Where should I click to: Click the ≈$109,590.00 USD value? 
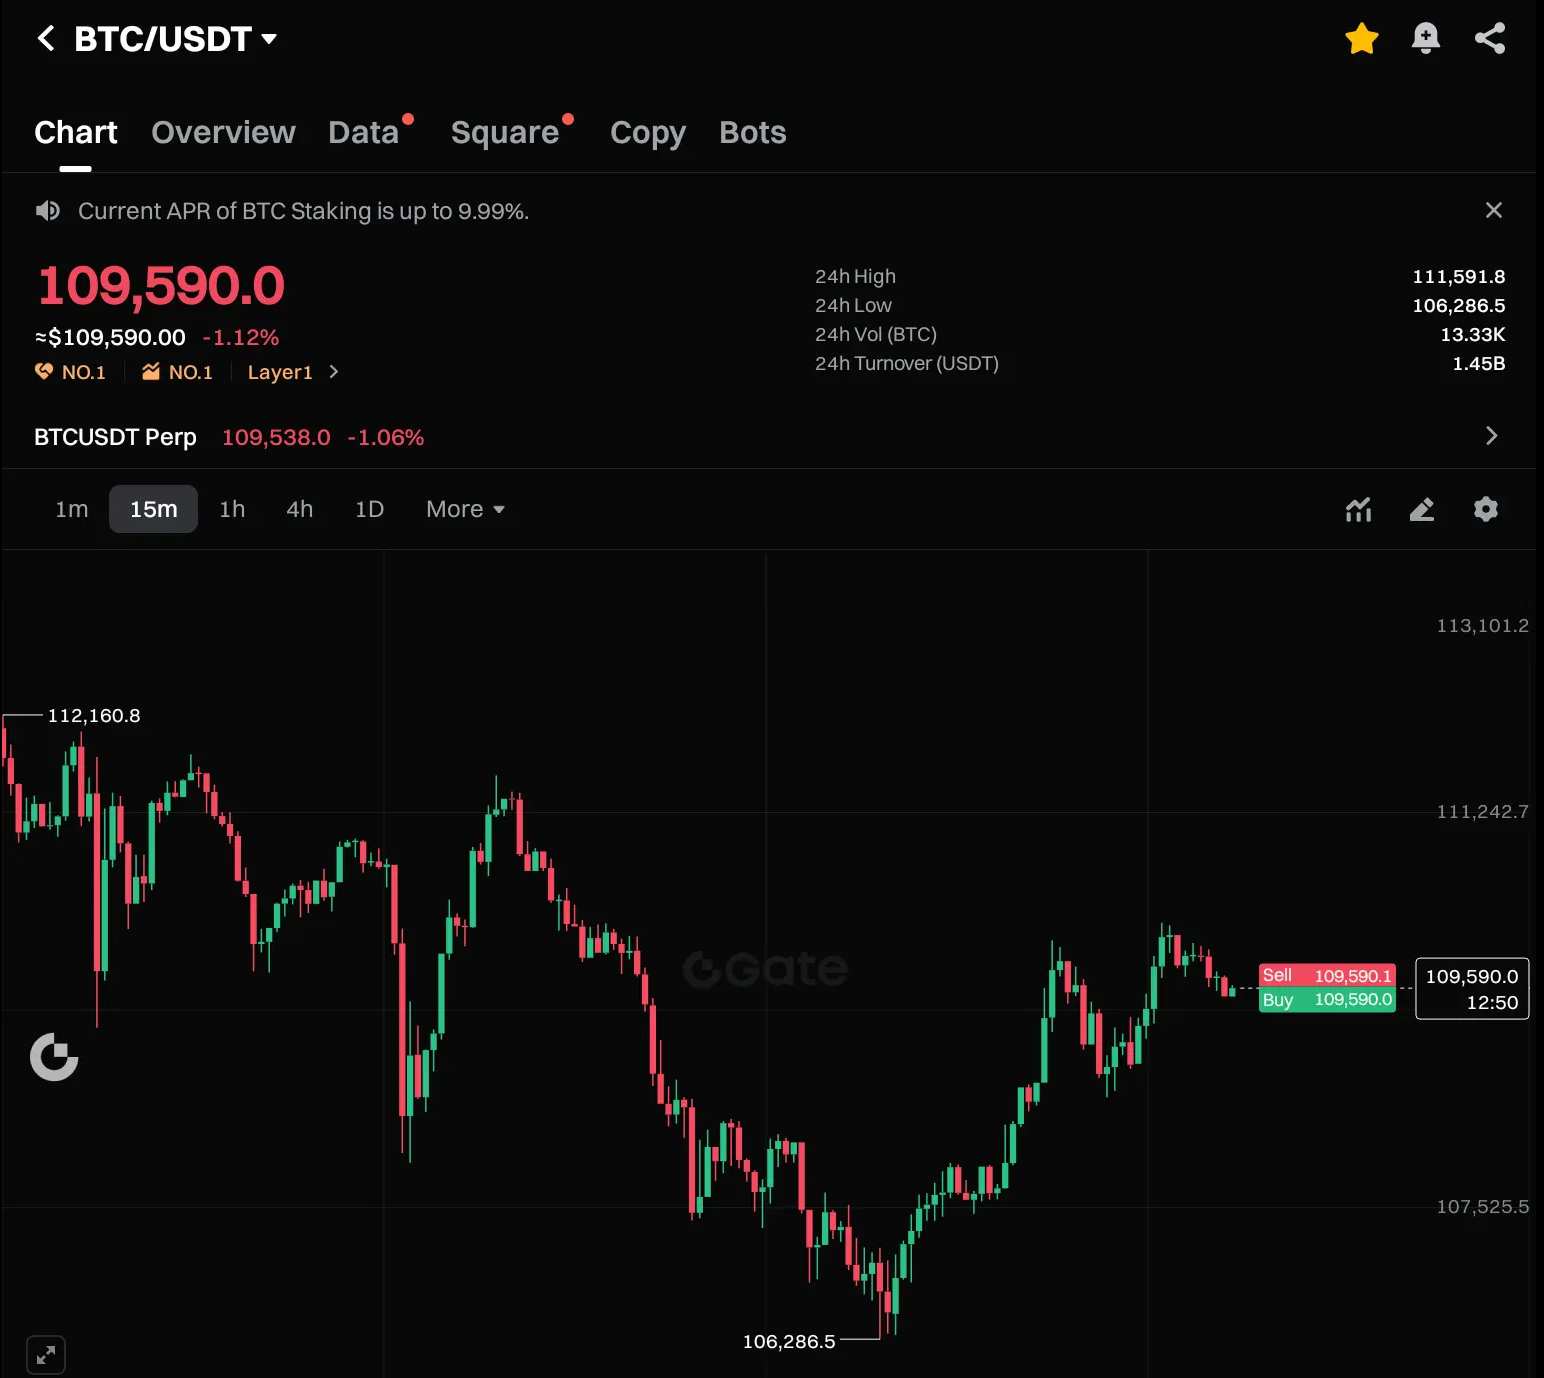tap(110, 338)
